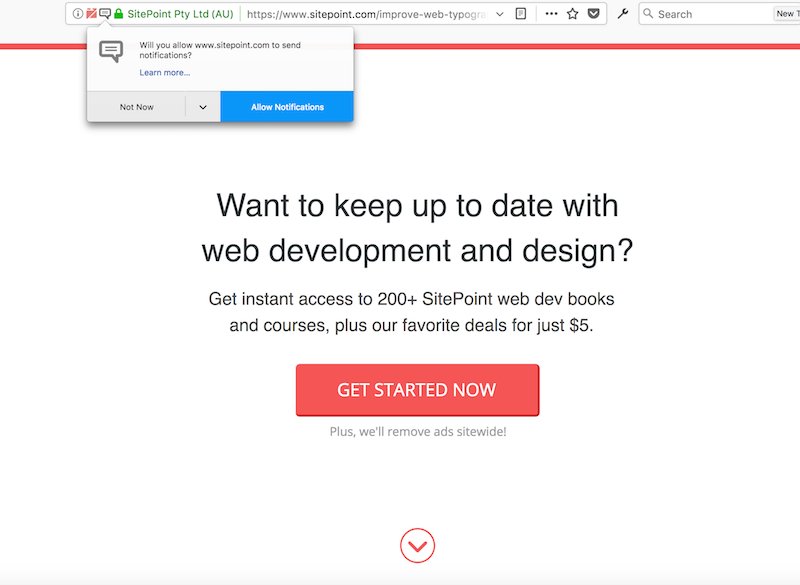Open the address bar history dropdown arrow

click(x=500, y=14)
